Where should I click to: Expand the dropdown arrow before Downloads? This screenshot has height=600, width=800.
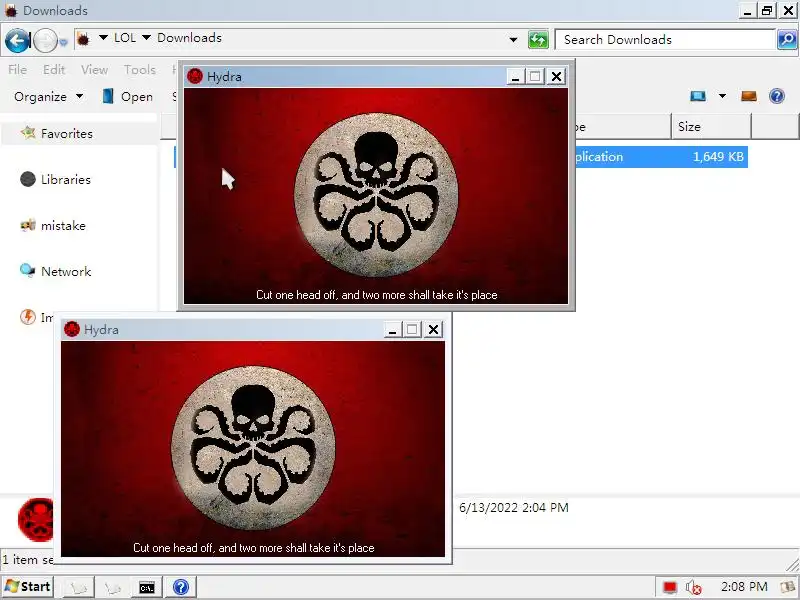146,38
